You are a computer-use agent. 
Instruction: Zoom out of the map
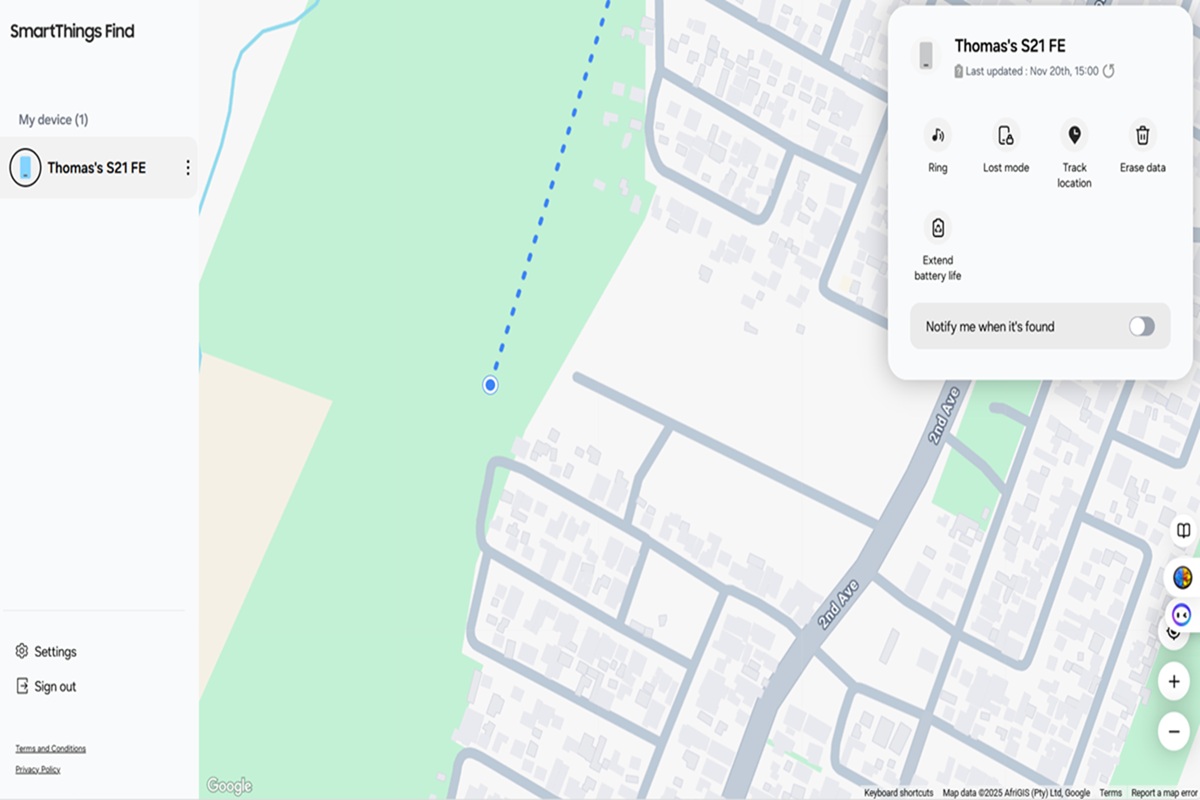click(1174, 732)
